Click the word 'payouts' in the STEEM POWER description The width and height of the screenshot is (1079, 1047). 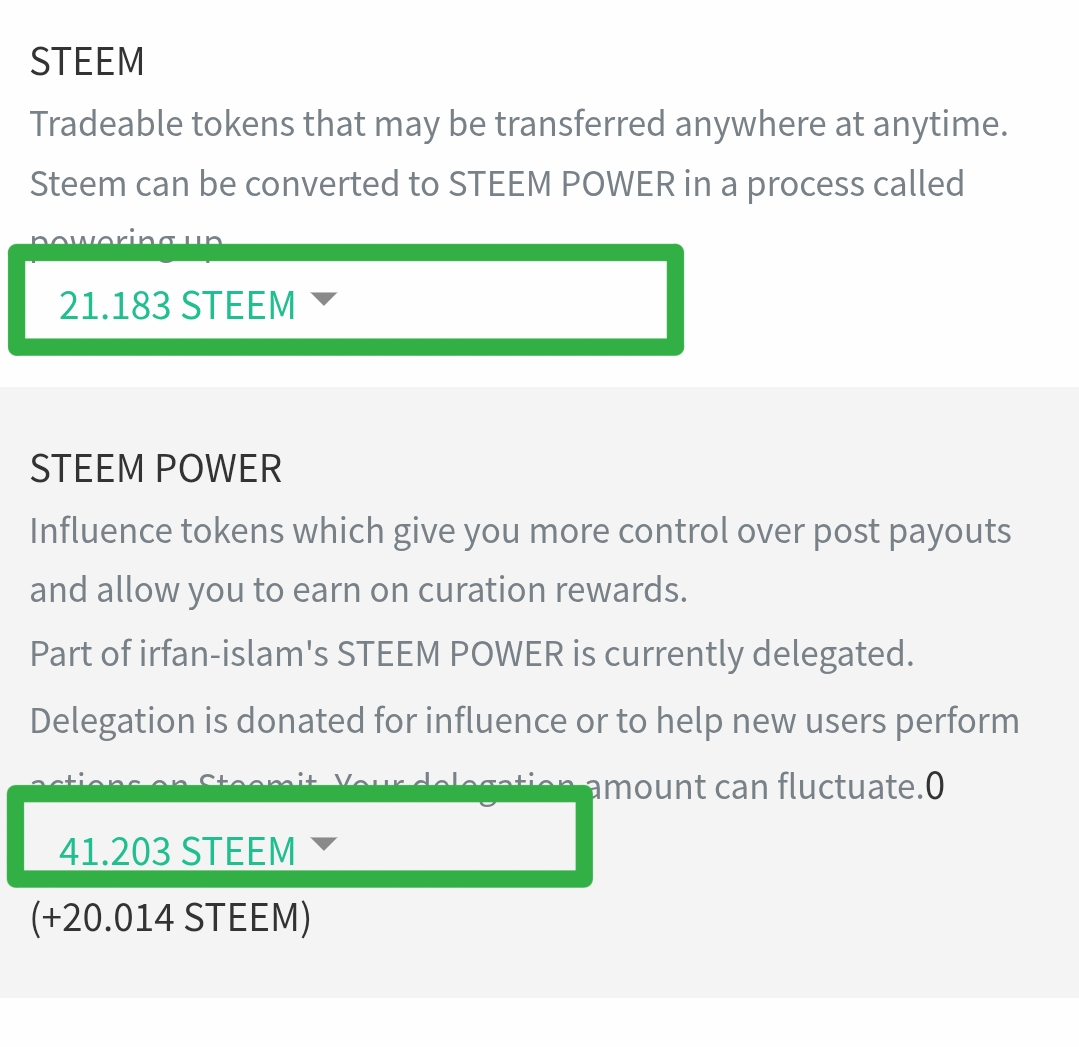pyautogui.click(x=947, y=533)
